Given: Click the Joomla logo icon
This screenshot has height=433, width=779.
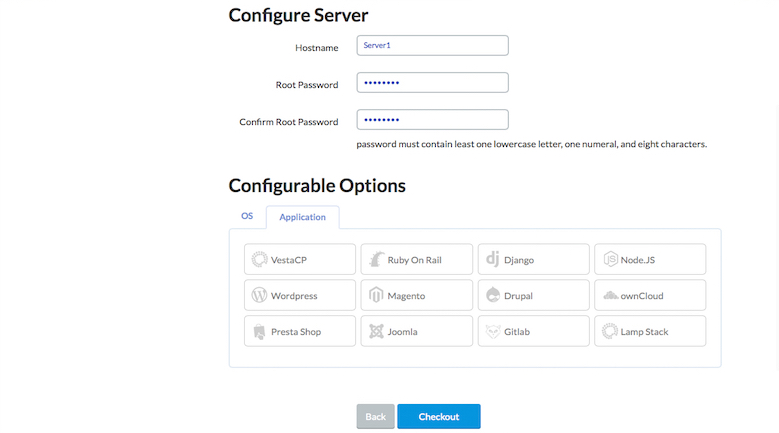Looking at the screenshot, I should [376, 332].
